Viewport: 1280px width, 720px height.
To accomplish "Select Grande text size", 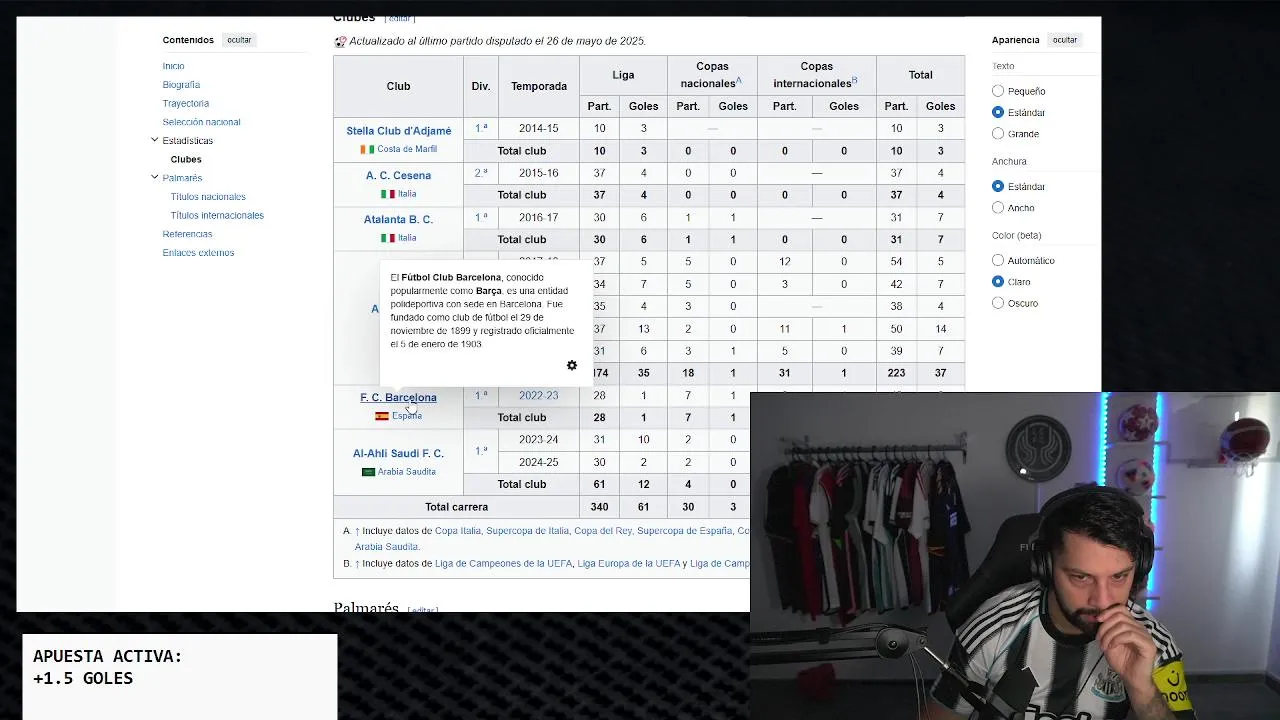I will click(x=998, y=134).
